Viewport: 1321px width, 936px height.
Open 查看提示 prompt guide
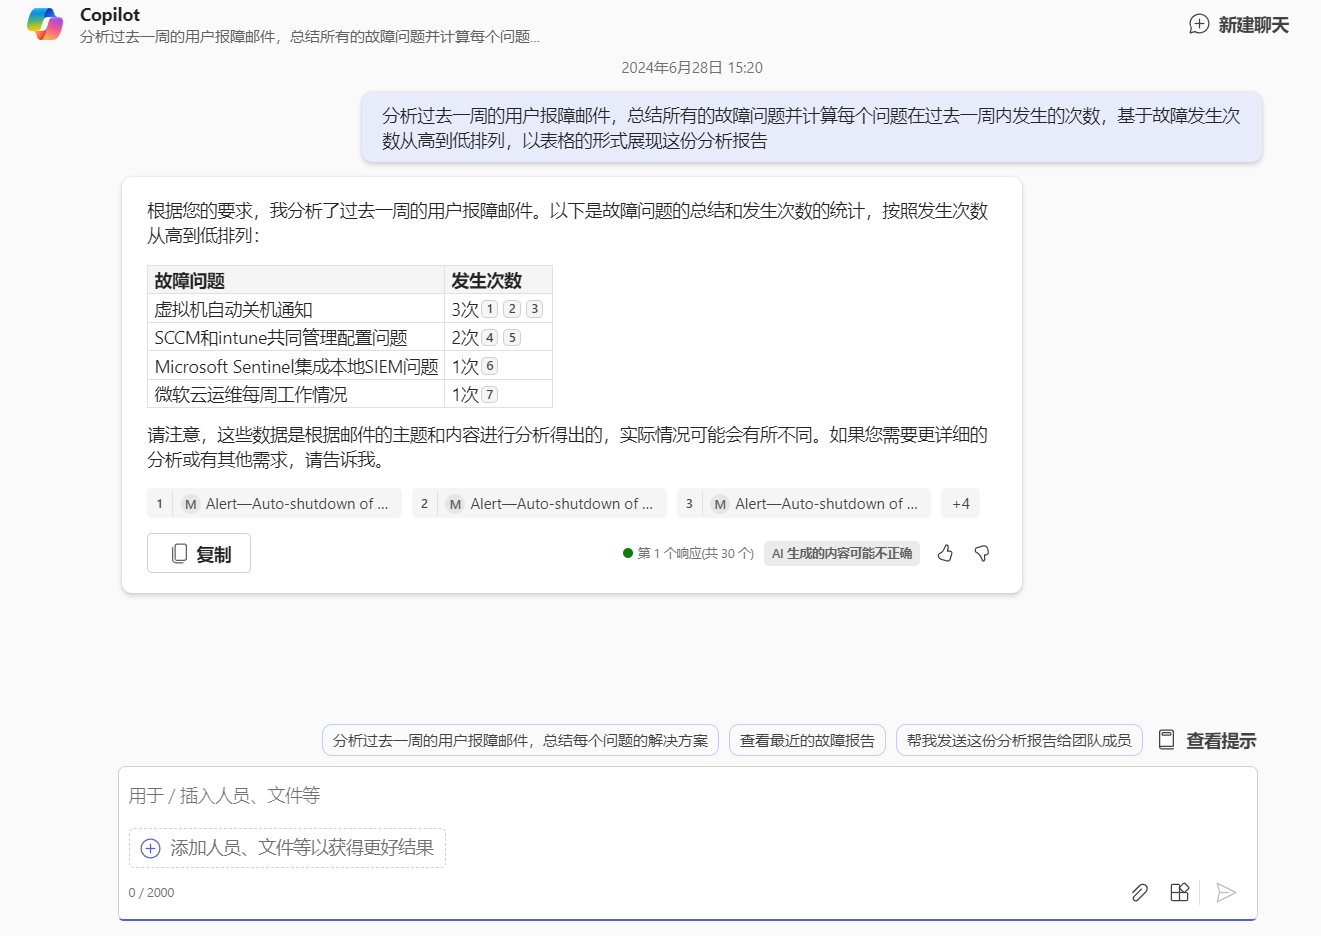point(1207,740)
